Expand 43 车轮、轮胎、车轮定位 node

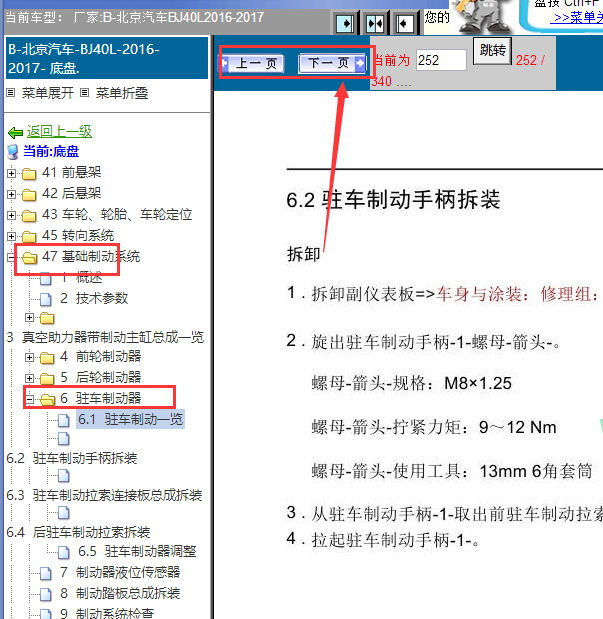(11, 216)
